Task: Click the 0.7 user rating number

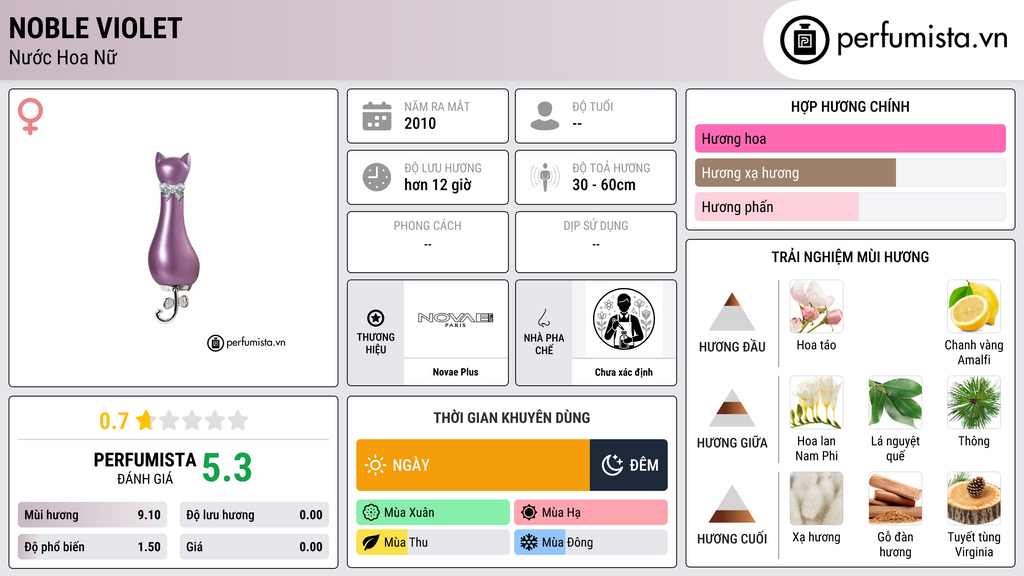Action: tap(114, 421)
